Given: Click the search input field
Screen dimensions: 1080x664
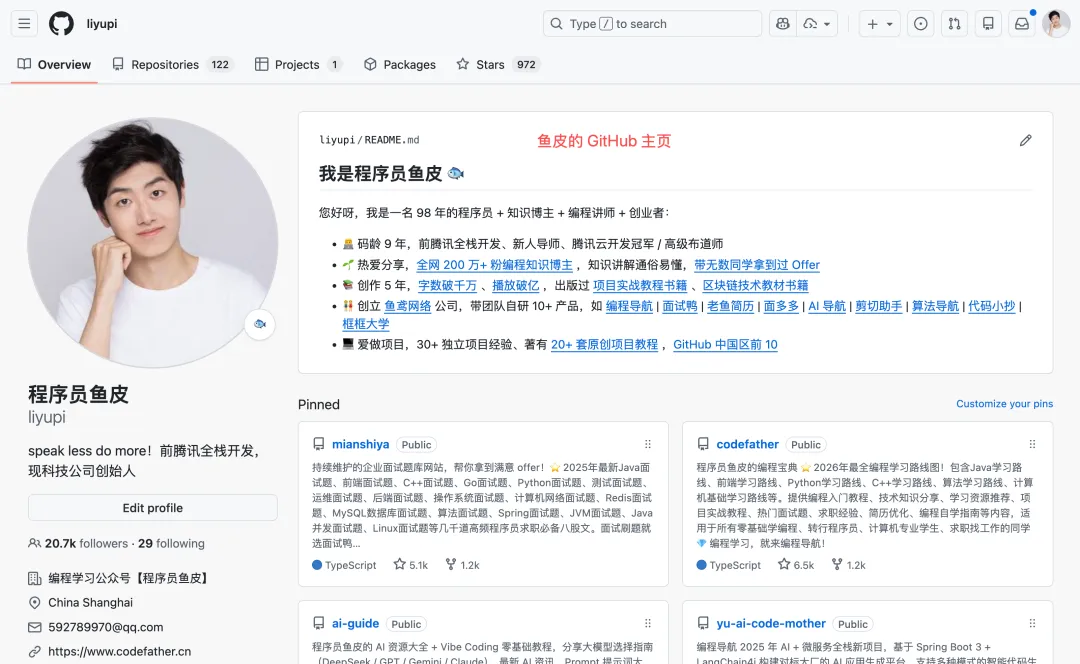Looking at the screenshot, I should 652,24.
